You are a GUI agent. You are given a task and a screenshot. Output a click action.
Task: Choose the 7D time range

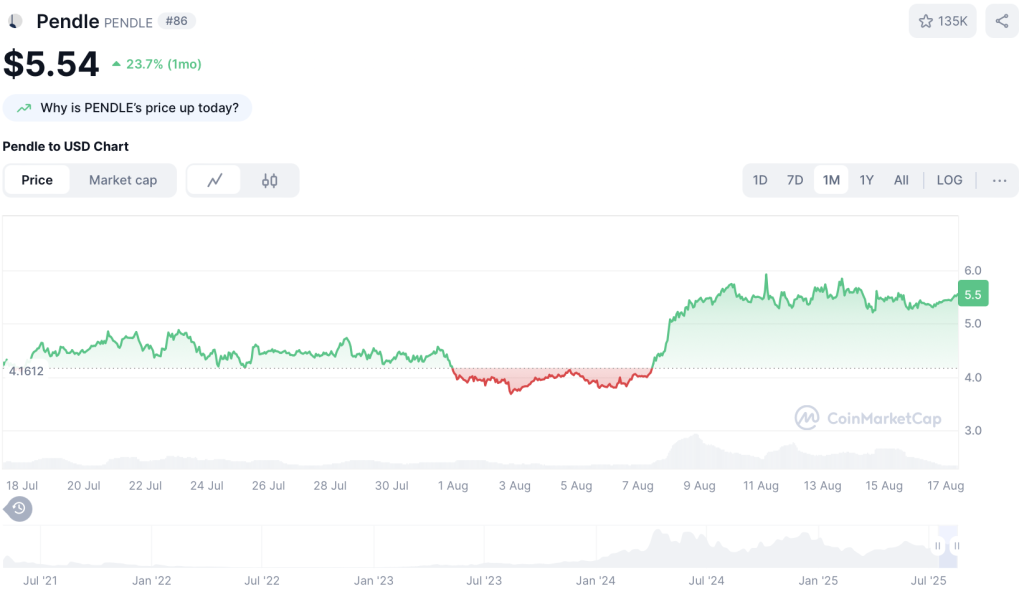click(795, 180)
